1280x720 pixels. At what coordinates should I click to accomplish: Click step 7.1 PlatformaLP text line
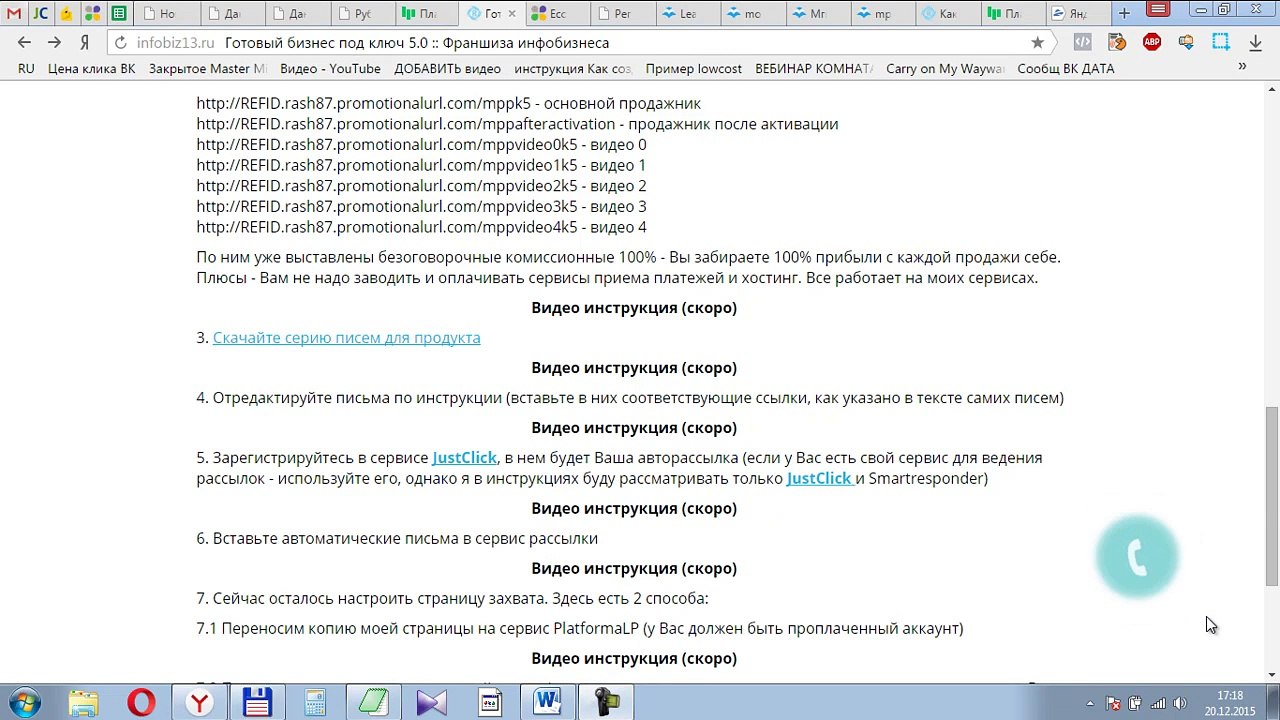(x=580, y=629)
